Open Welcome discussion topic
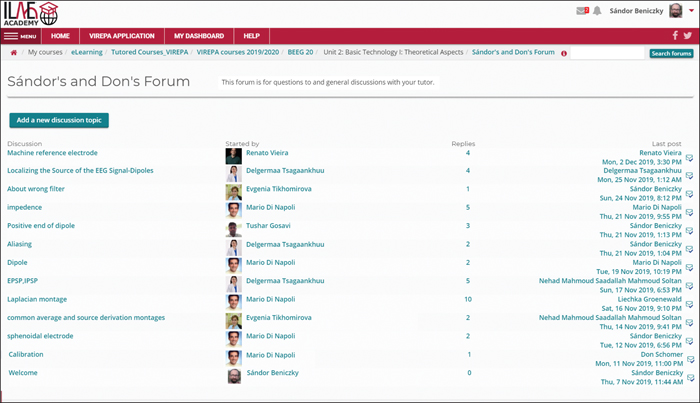Viewport: 700px width, 403px height. coord(23,373)
